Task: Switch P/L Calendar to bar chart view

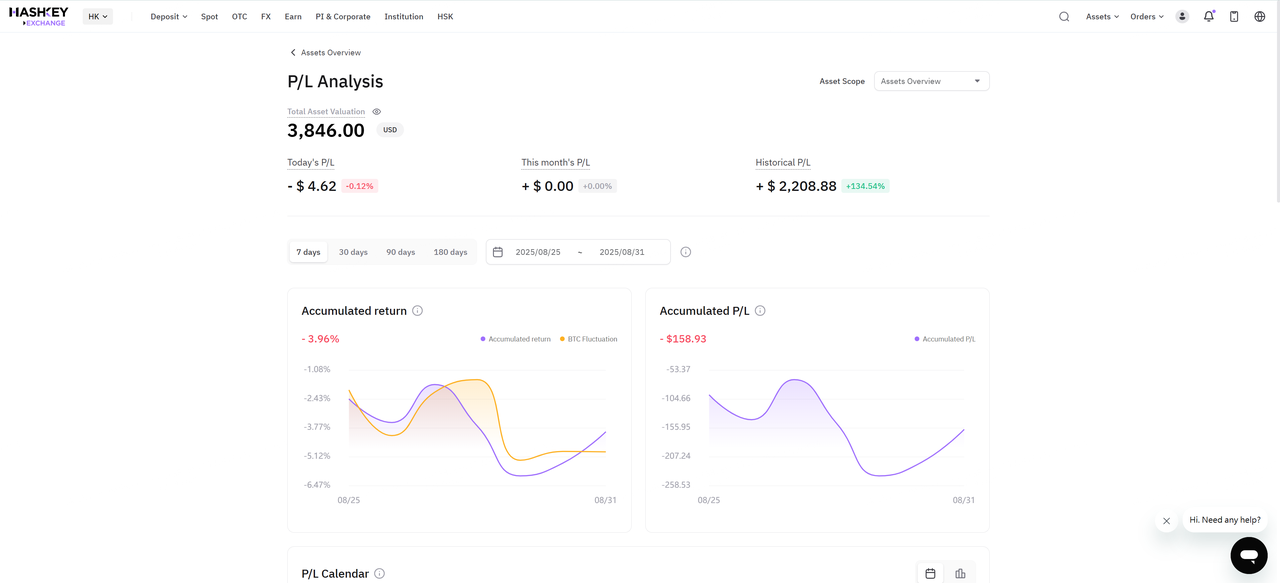Action: [960, 573]
